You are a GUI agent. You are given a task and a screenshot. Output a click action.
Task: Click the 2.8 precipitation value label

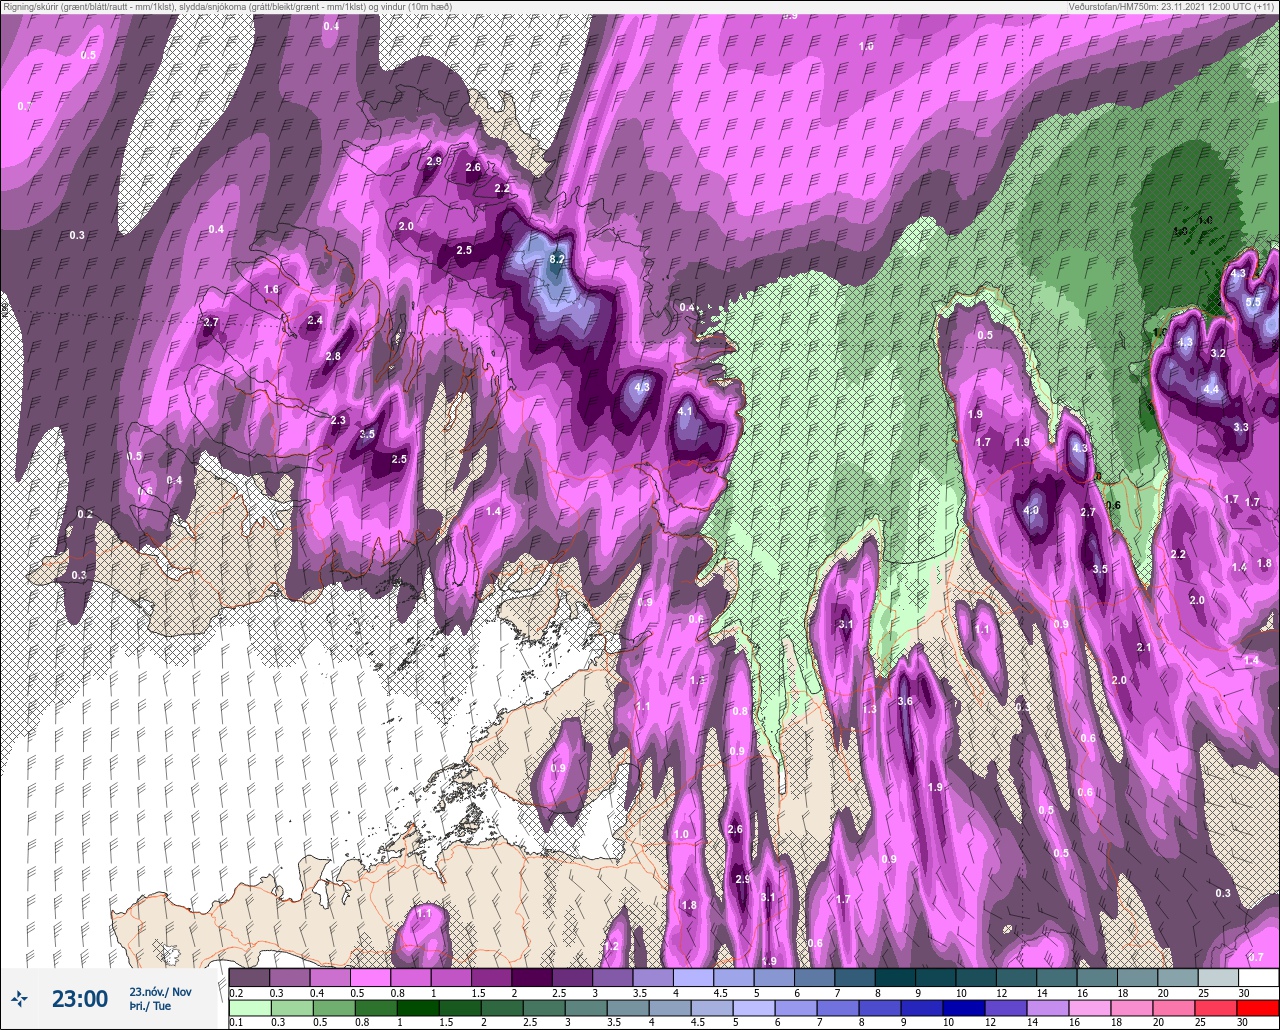(333, 356)
